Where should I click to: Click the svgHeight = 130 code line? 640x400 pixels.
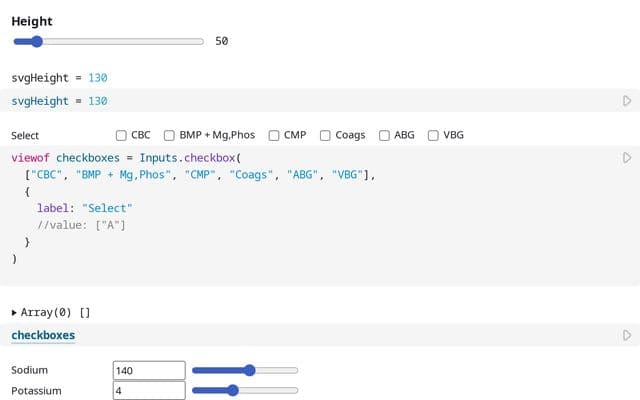click(59, 101)
